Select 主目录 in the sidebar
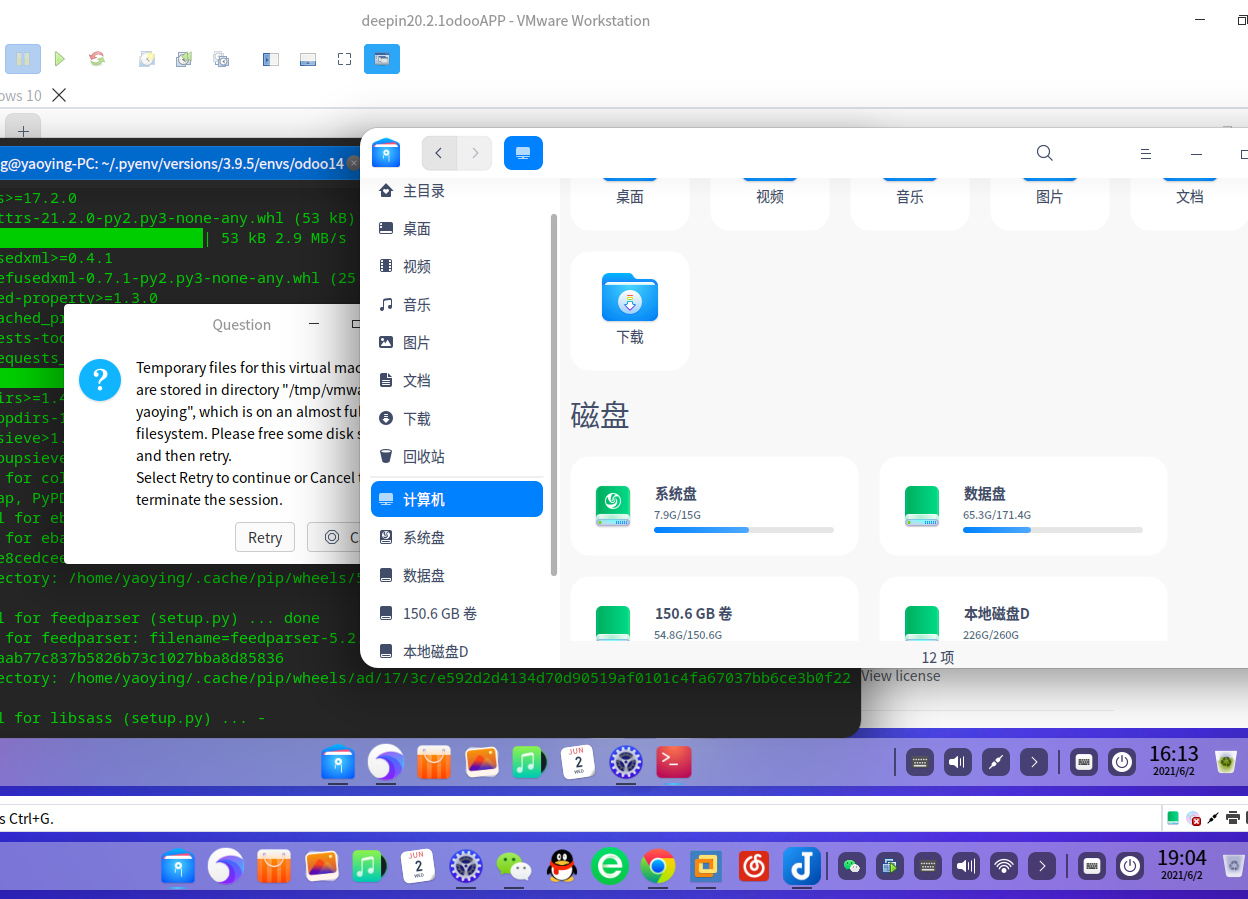The width and height of the screenshot is (1248, 899). (457, 191)
